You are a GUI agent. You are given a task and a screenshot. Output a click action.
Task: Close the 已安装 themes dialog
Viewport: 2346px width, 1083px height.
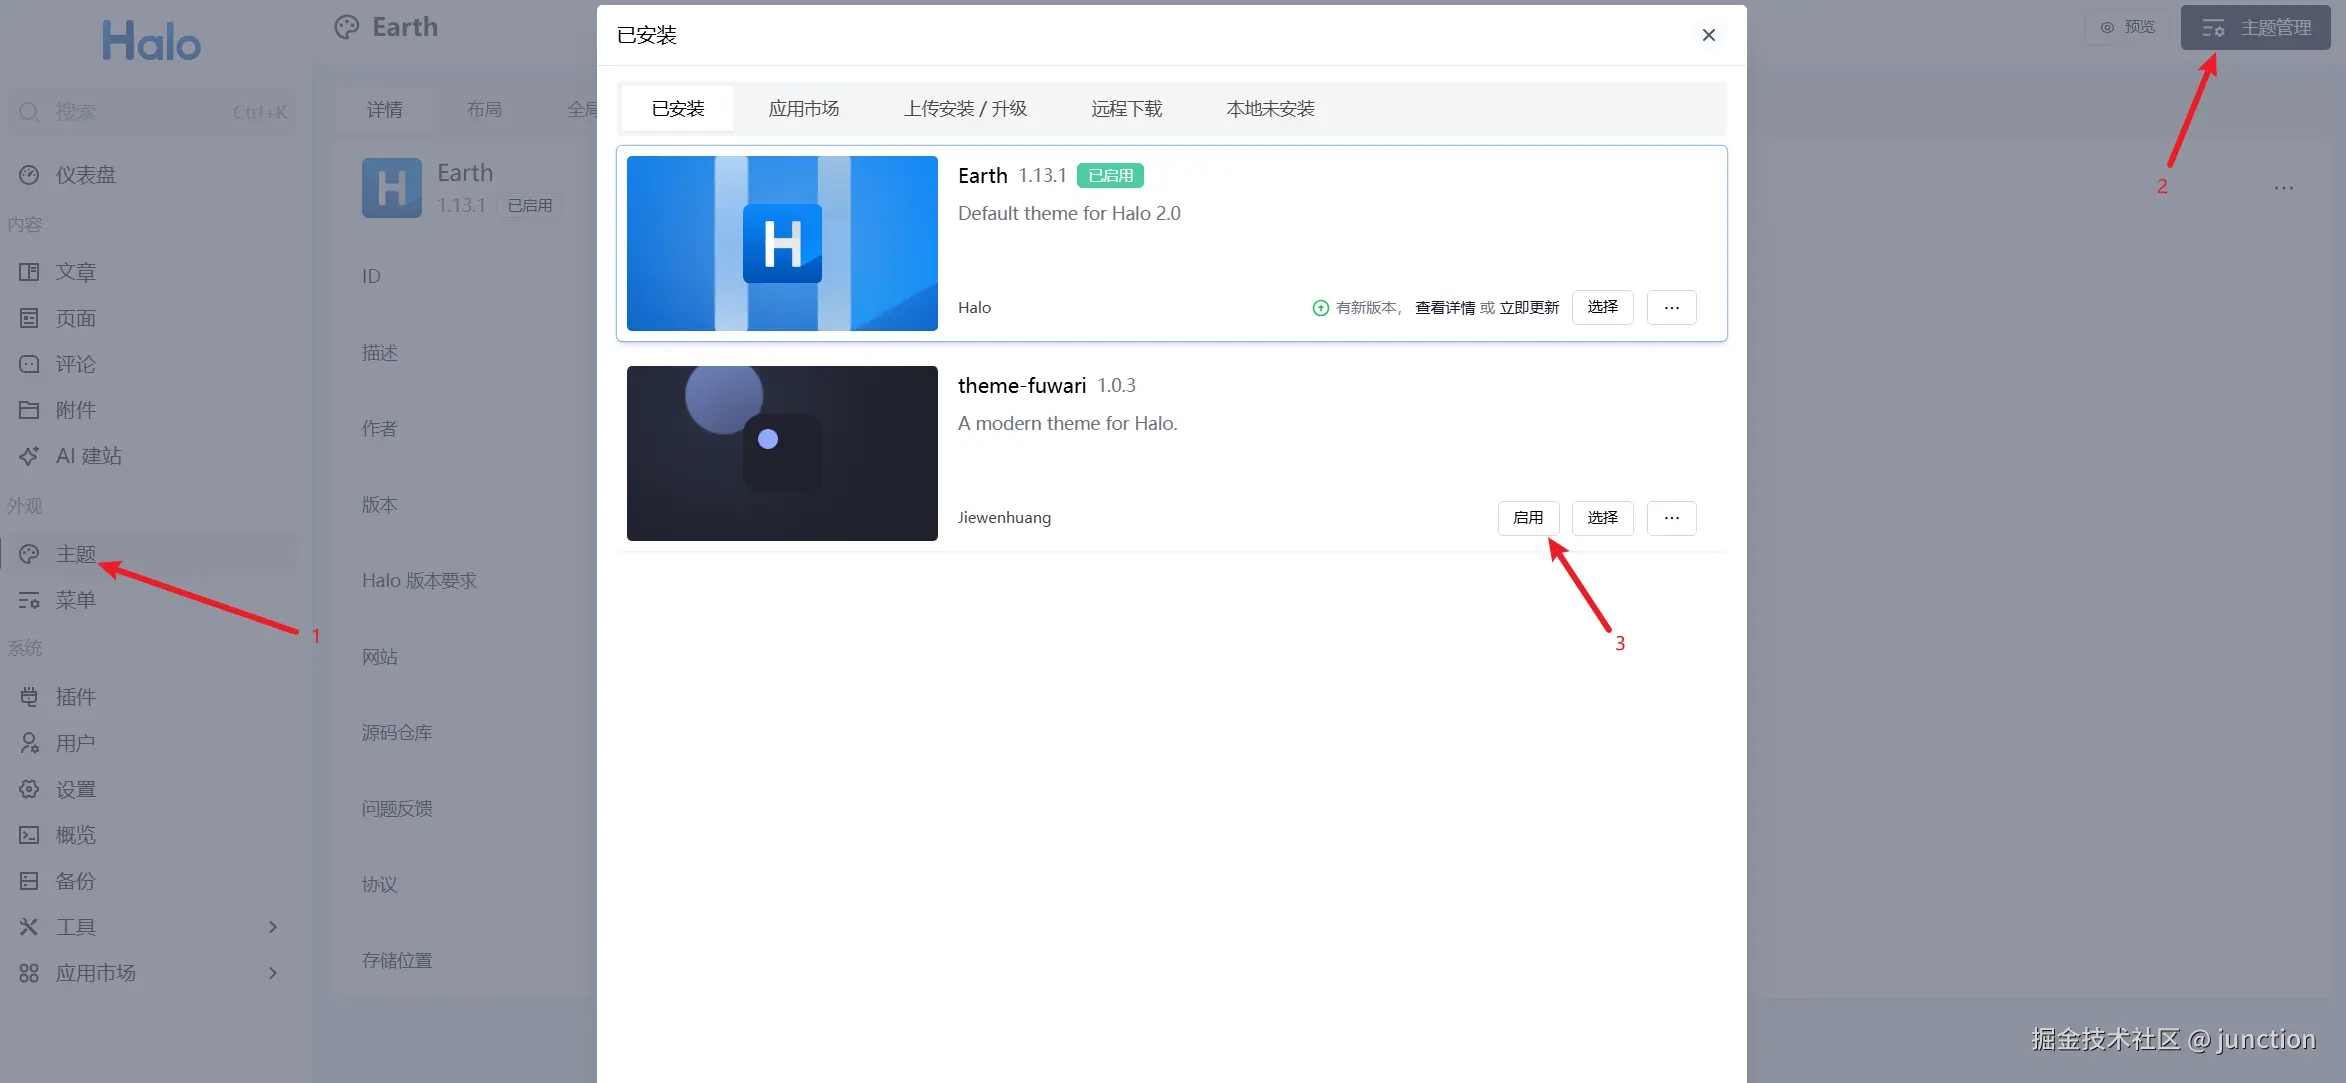[x=1708, y=35]
